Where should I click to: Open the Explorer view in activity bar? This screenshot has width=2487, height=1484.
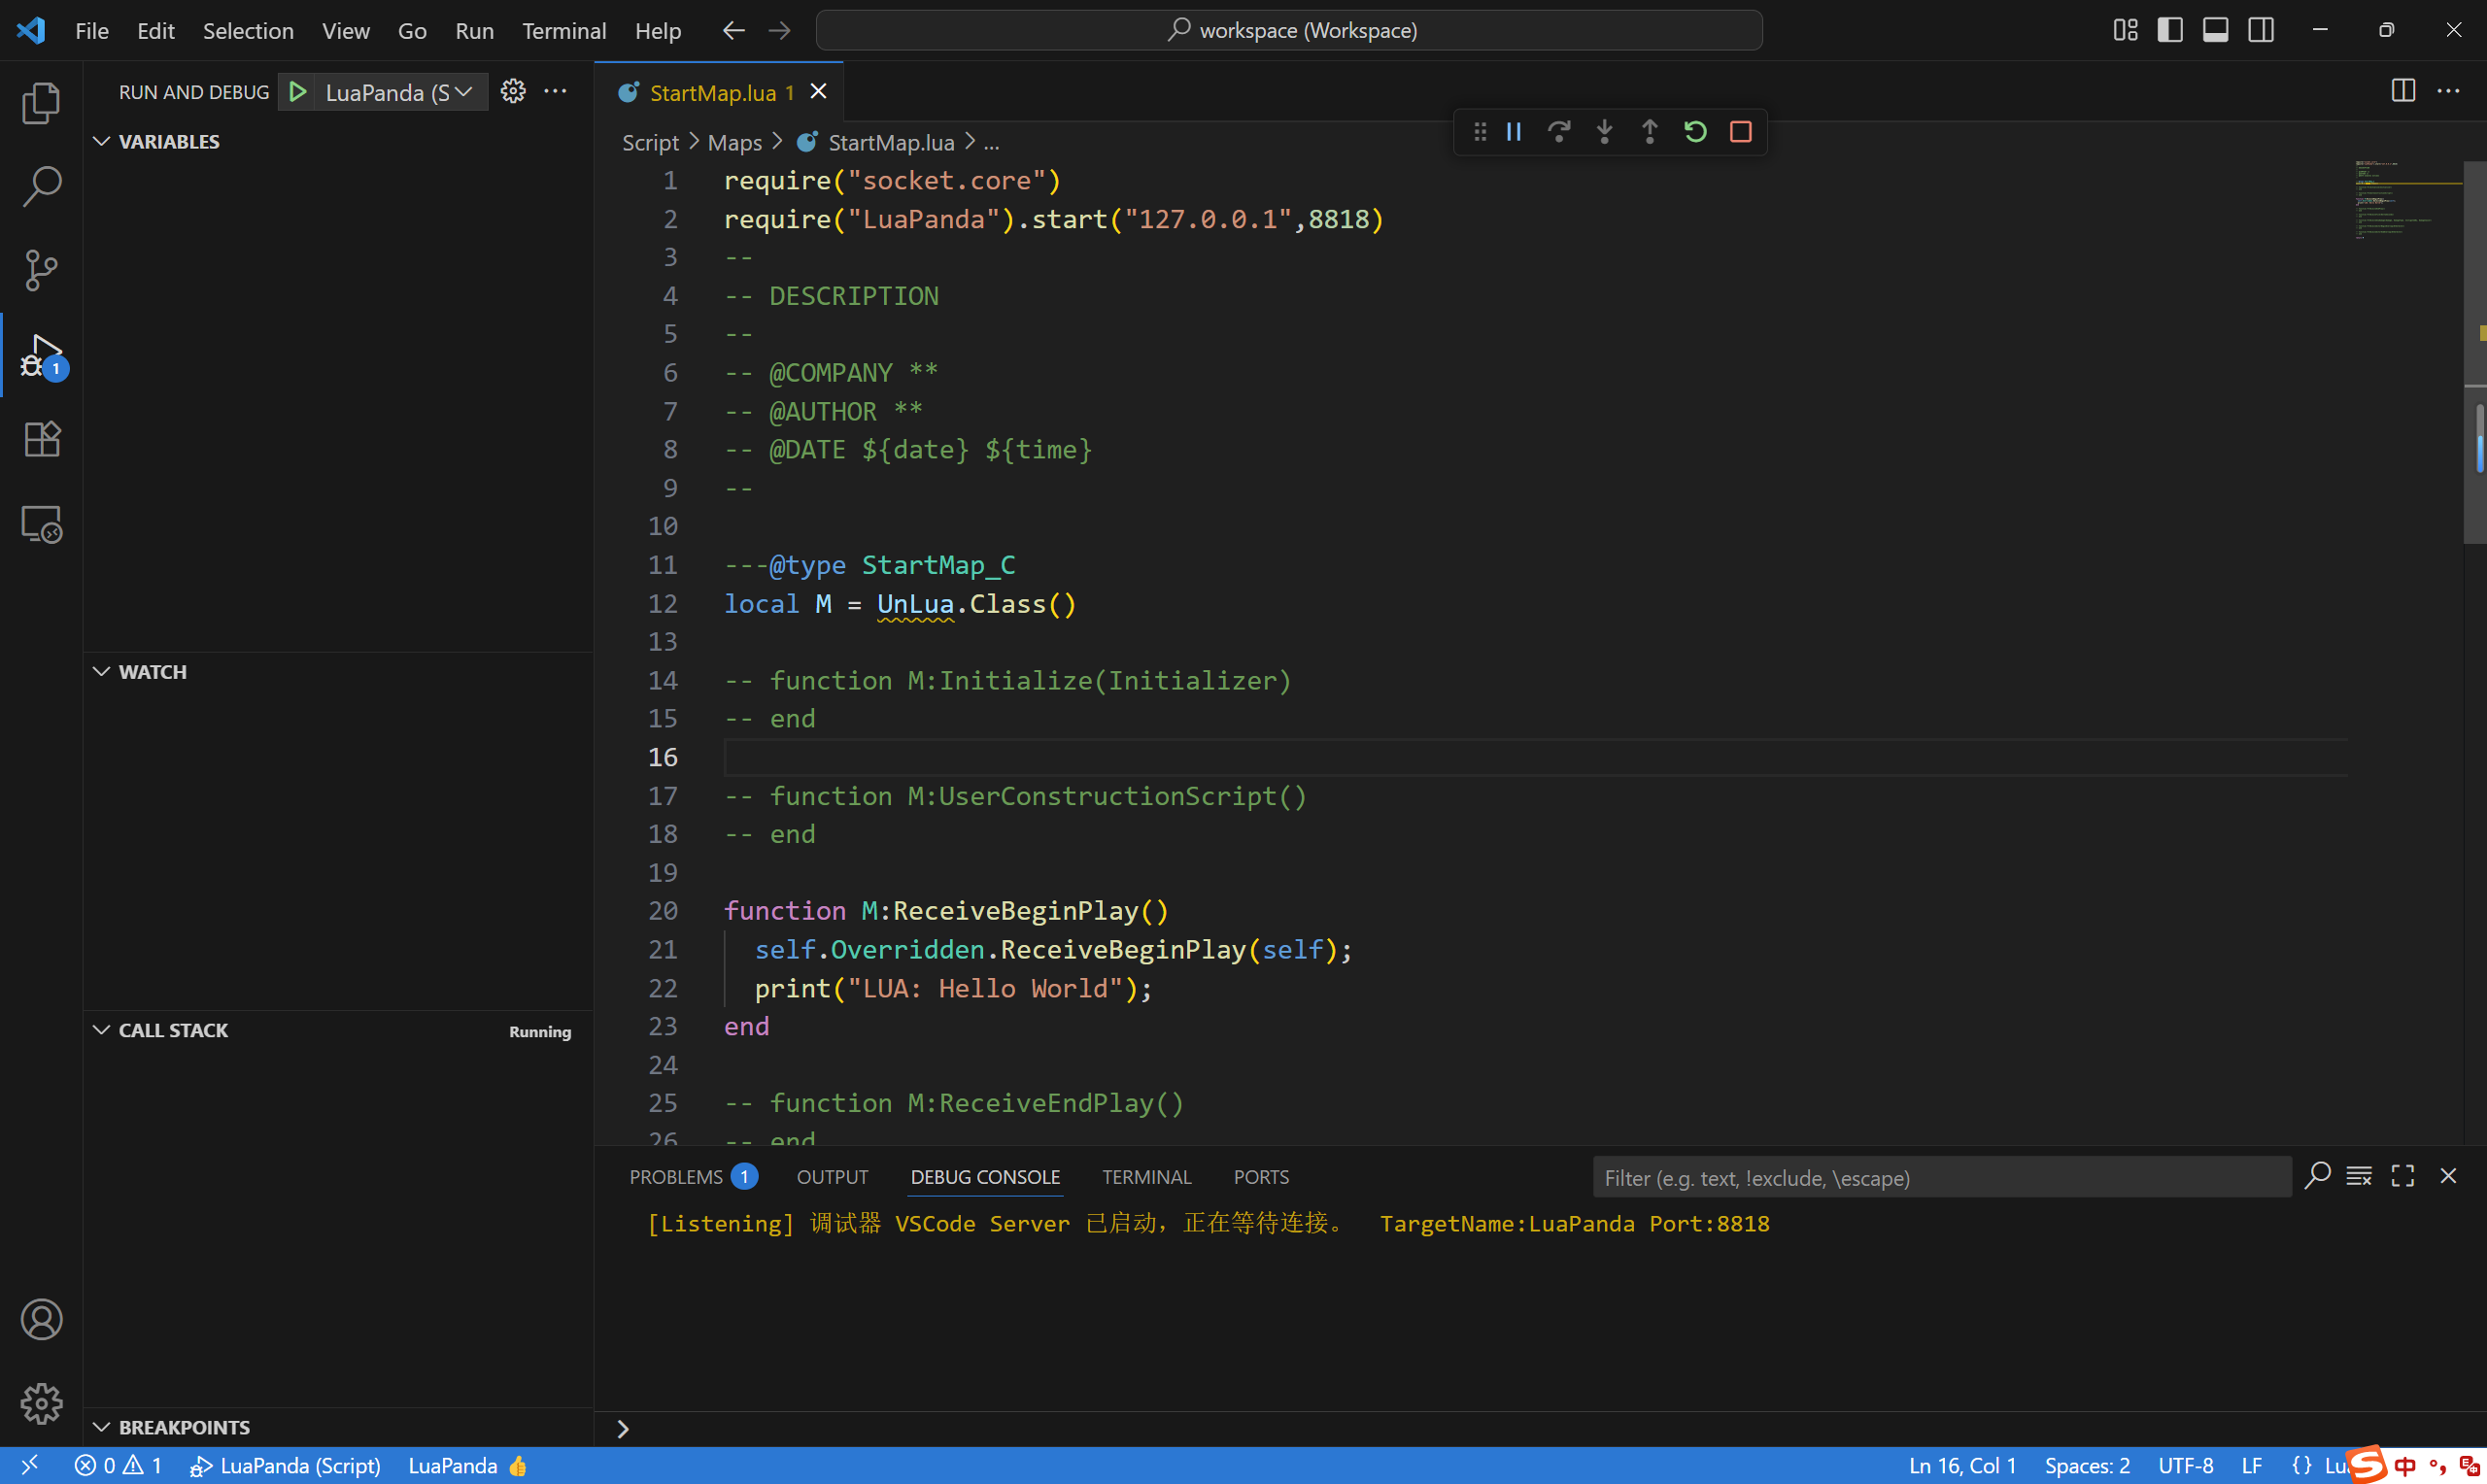(41, 103)
